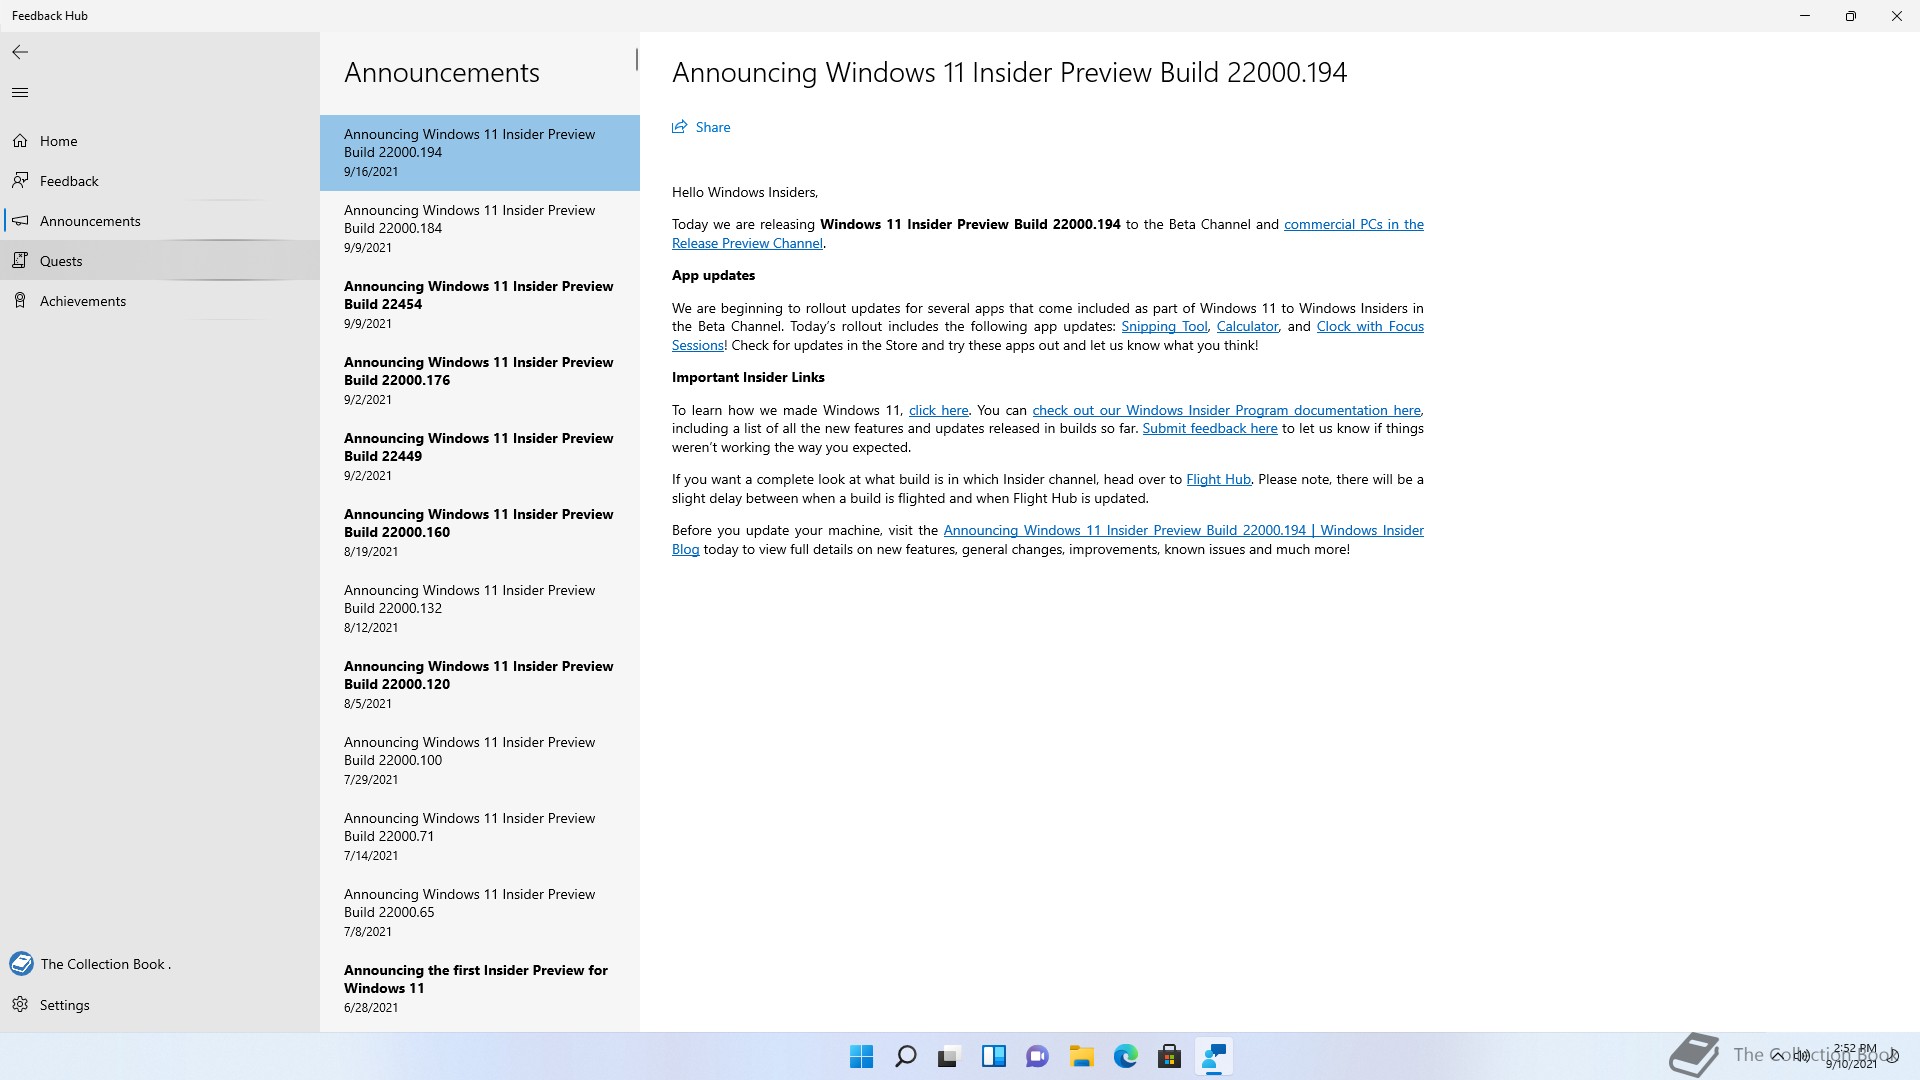This screenshot has height=1080, width=1920.
Task: Restore down the Feedback Hub window
Action: (x=1851, y=16)
